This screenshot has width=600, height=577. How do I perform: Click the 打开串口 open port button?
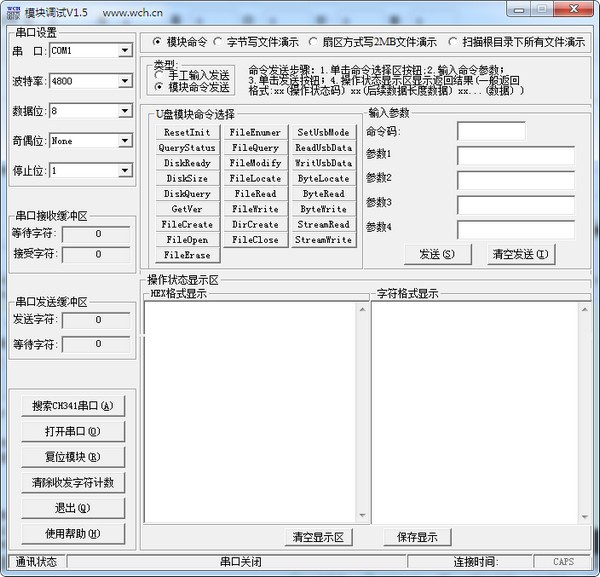(73, 432)
